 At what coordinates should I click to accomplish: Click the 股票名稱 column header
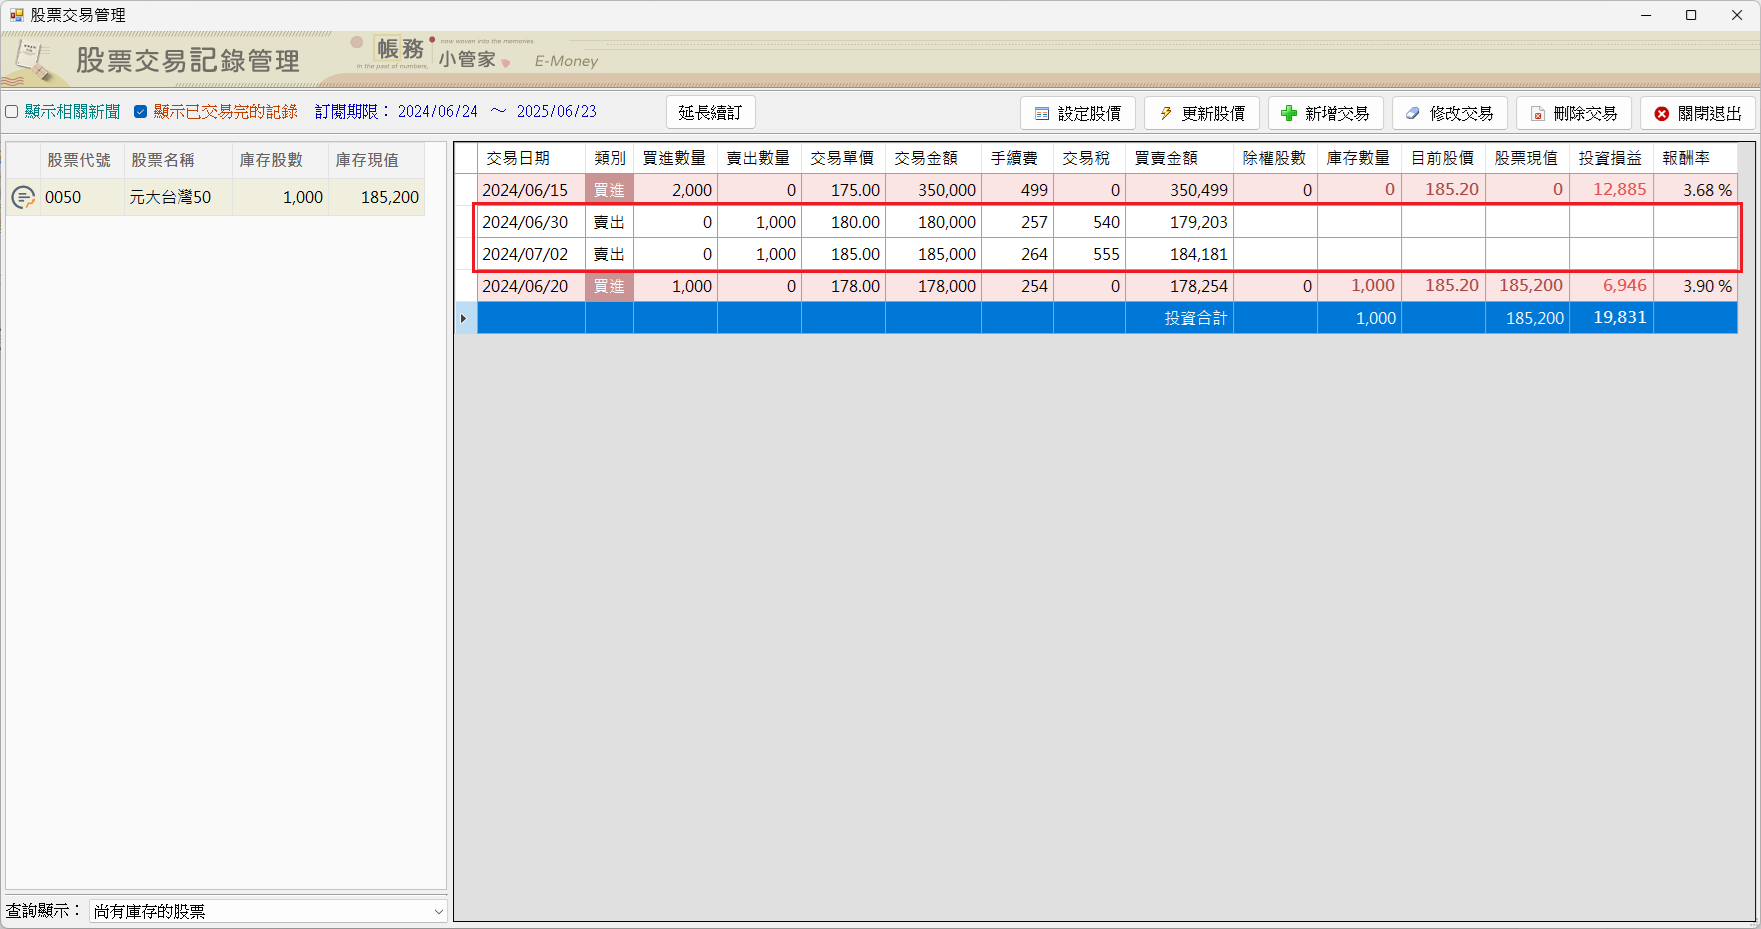(x=178, y=160)
